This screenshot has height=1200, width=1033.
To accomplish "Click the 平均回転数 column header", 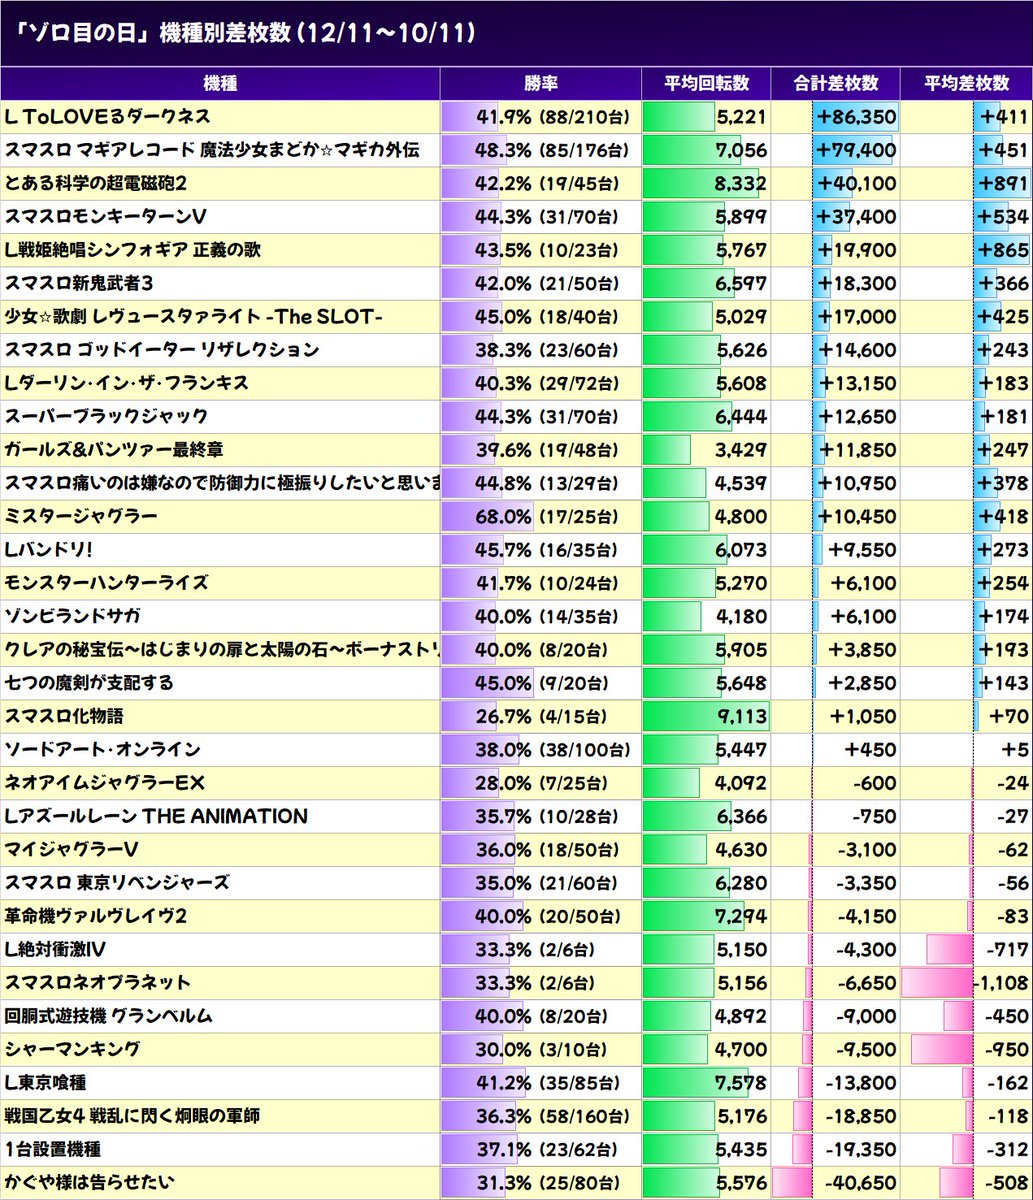I will (705, 84).
